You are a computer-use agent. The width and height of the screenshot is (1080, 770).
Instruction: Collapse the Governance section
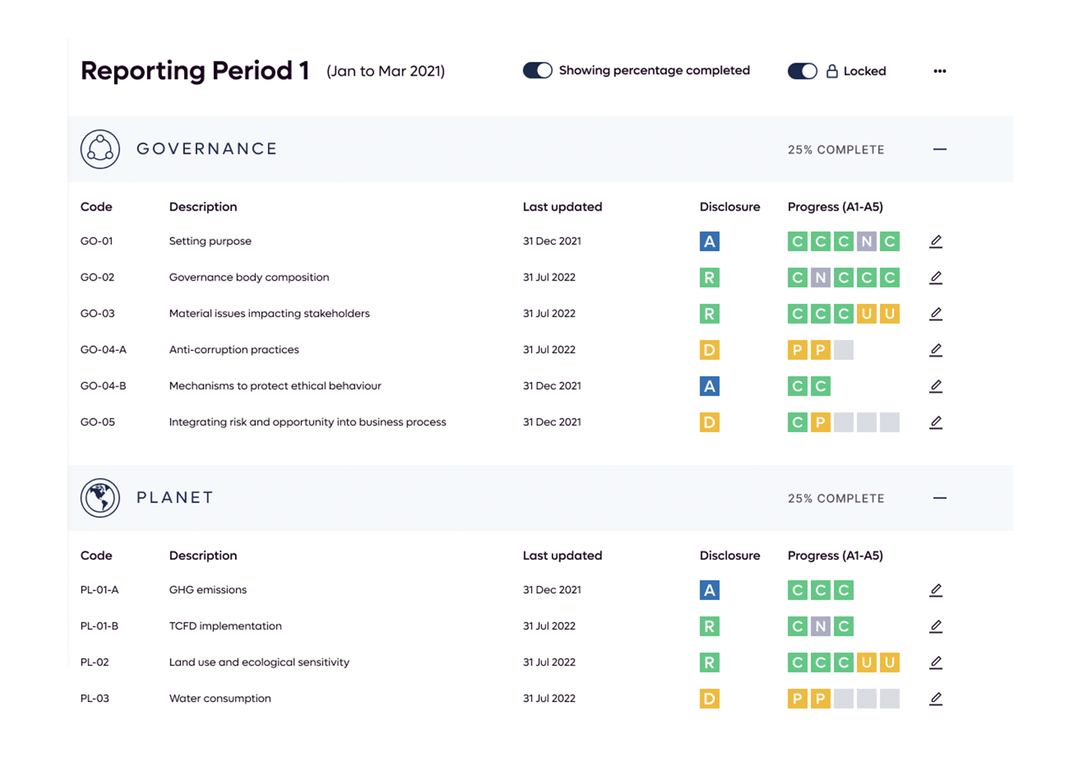pyautogui.click(x=939, y=148)
